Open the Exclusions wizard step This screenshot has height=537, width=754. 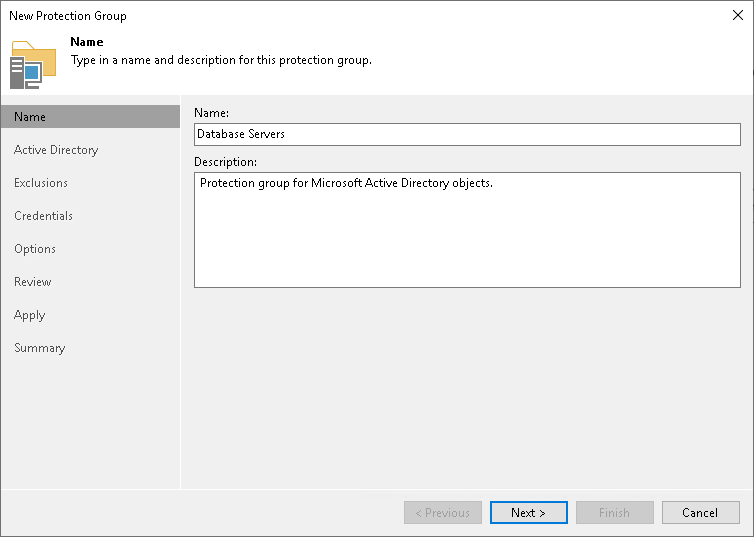coord(41,183)
